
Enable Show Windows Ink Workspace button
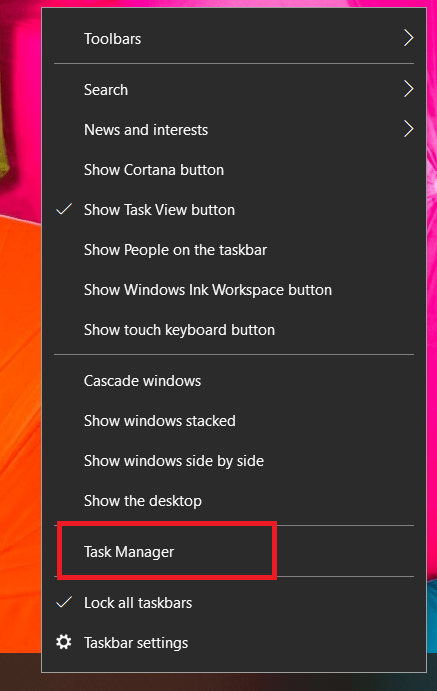(234, 290)
